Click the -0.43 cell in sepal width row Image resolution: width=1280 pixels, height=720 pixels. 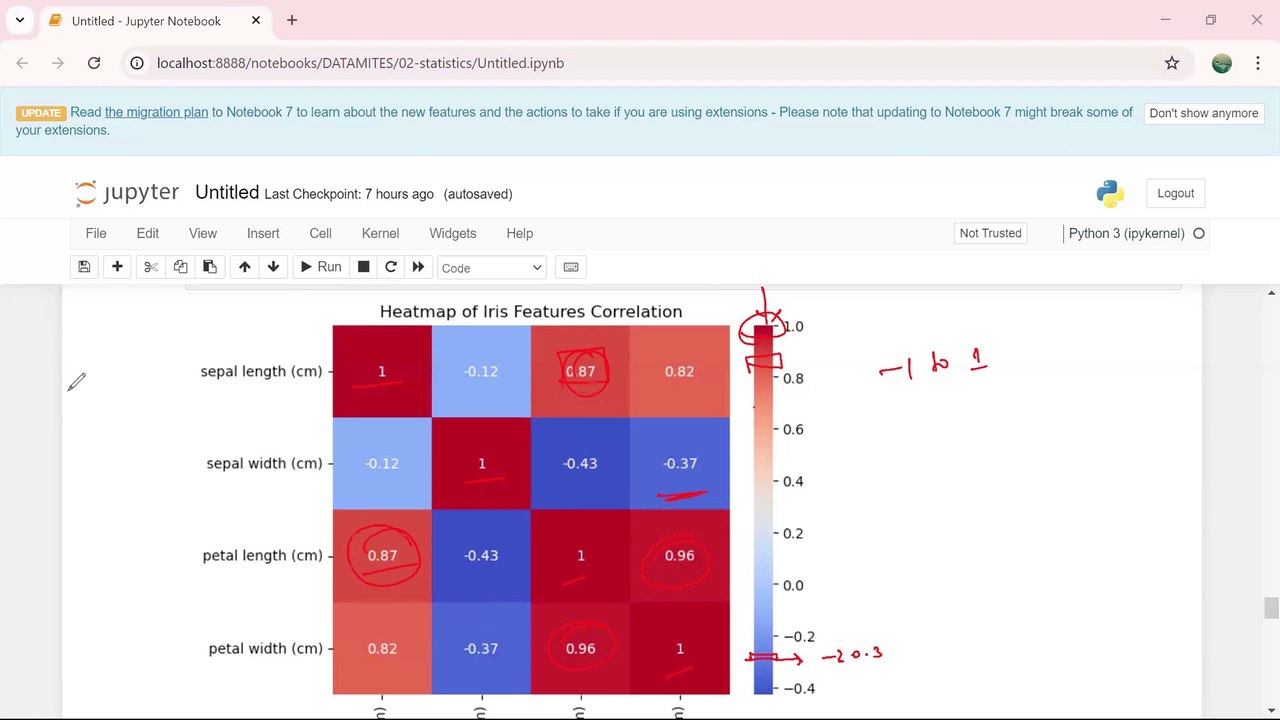580,463
